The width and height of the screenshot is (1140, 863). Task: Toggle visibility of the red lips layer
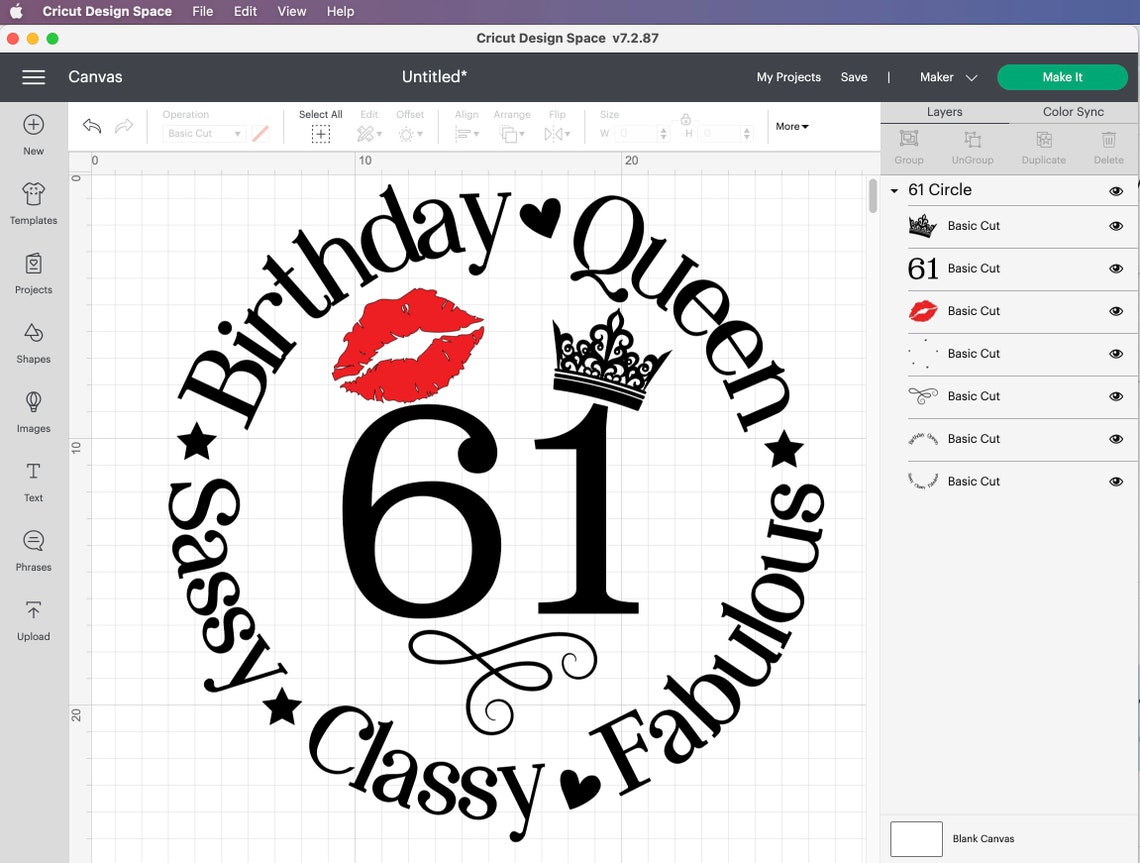tap(1115, 311)
